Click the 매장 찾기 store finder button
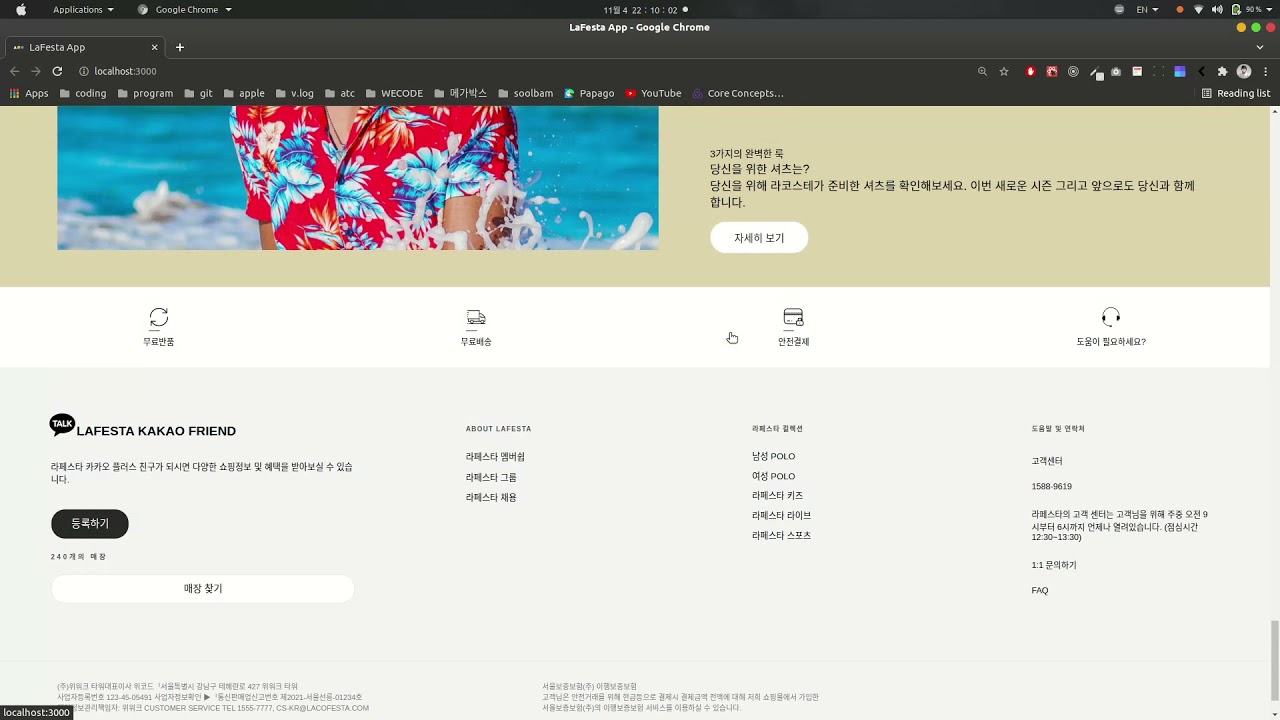 click(x=203, y=589)
